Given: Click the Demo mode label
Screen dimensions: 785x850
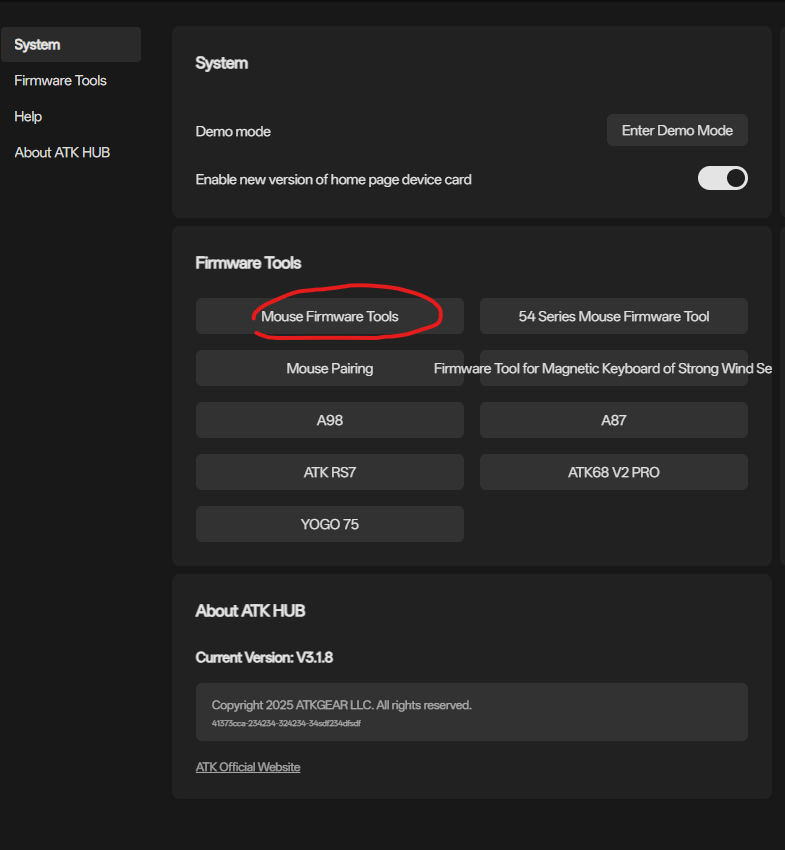Looking at the screenshot, I should (x=233, y=131).
